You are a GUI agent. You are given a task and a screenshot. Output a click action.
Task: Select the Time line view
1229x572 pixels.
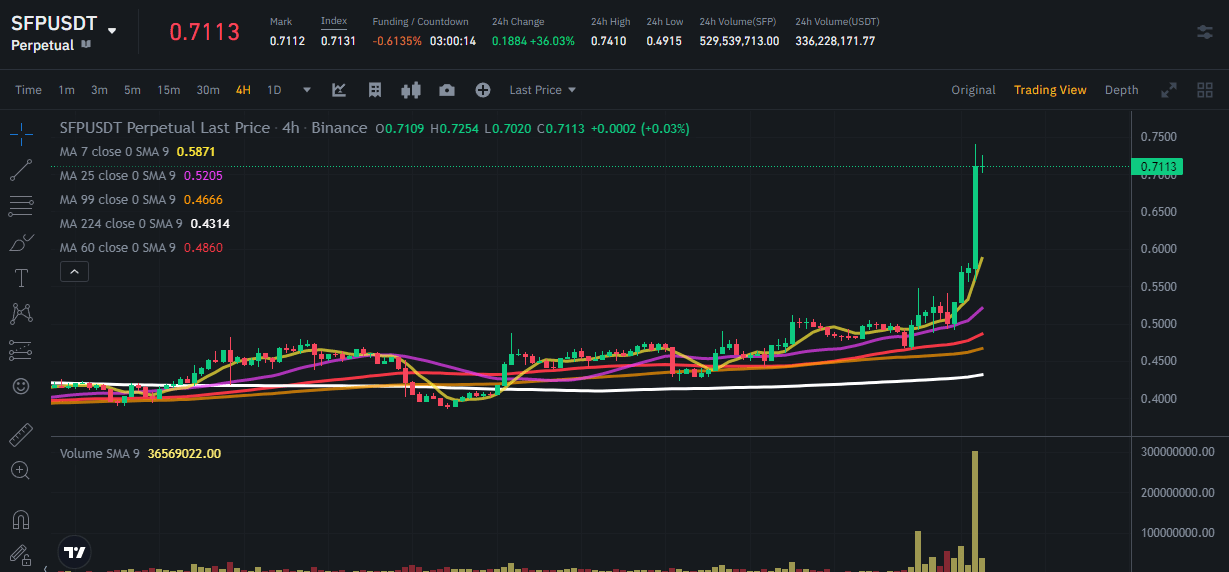coord(28,90)
